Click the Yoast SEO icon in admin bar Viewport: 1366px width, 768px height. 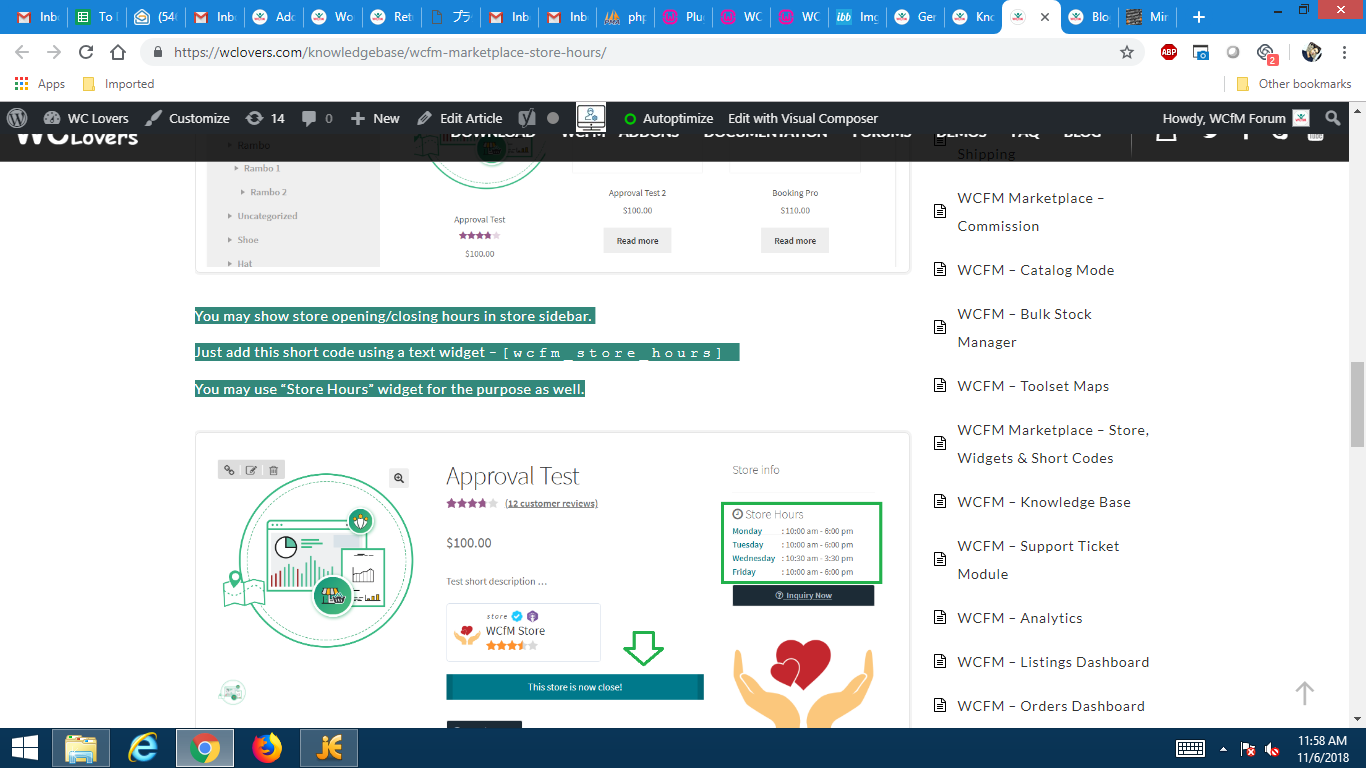click(527, 118)
